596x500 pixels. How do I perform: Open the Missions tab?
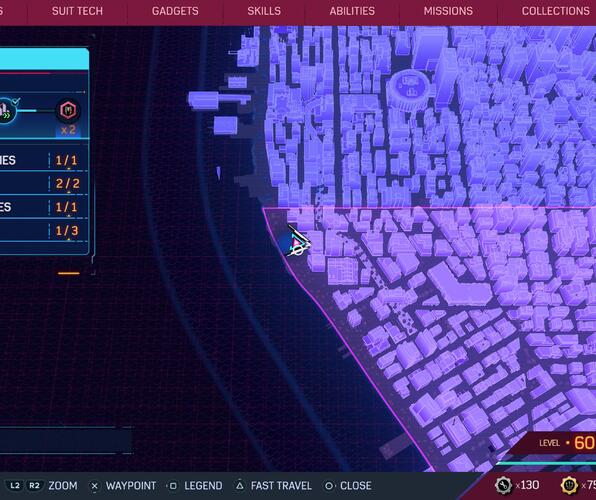point(448,11)
